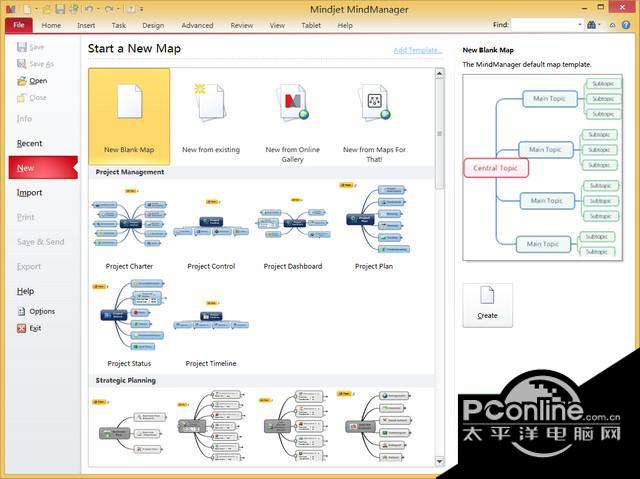Collapse the ribbon with the caret icon

(x=612, y=25)
